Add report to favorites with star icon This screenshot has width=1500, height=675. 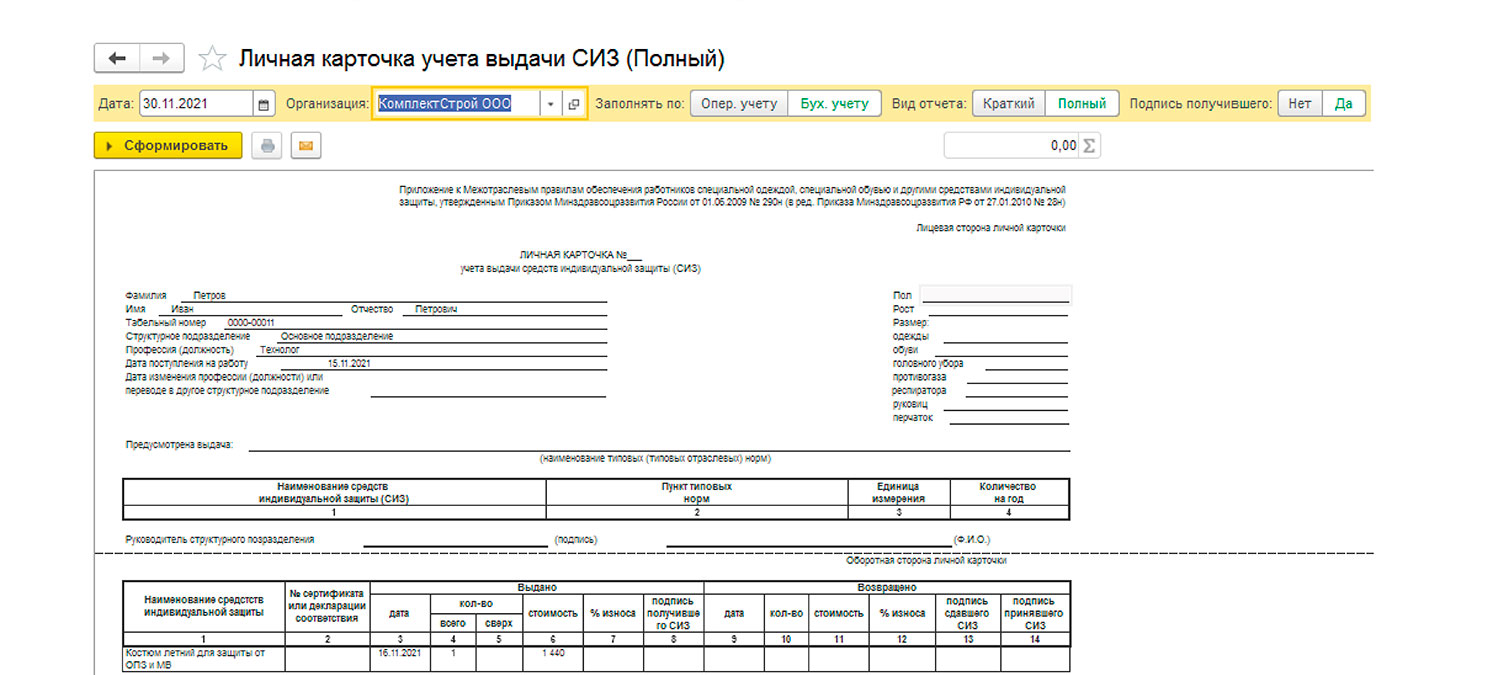[212, 59]
